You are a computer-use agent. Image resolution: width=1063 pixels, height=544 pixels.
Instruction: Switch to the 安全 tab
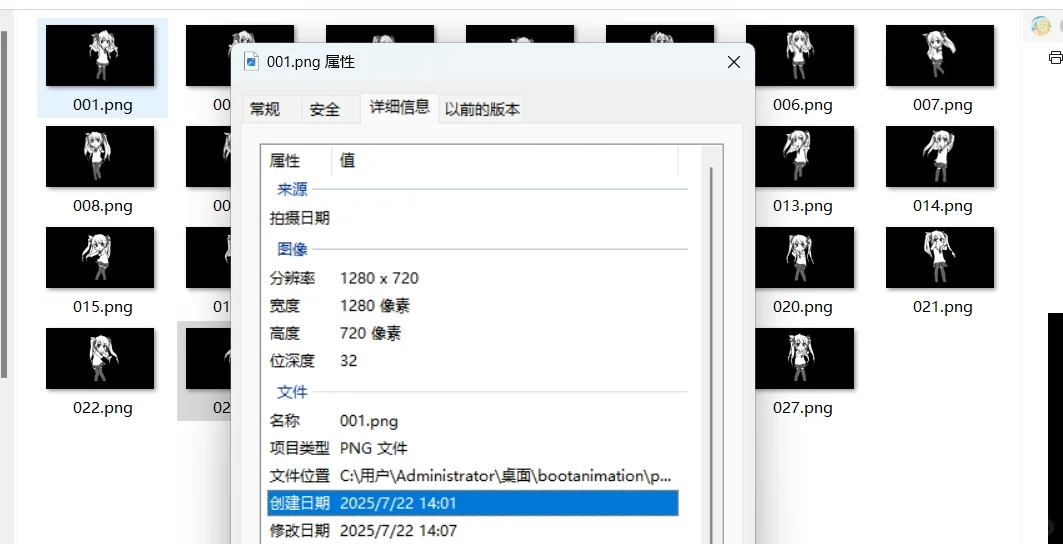(324, 109)
